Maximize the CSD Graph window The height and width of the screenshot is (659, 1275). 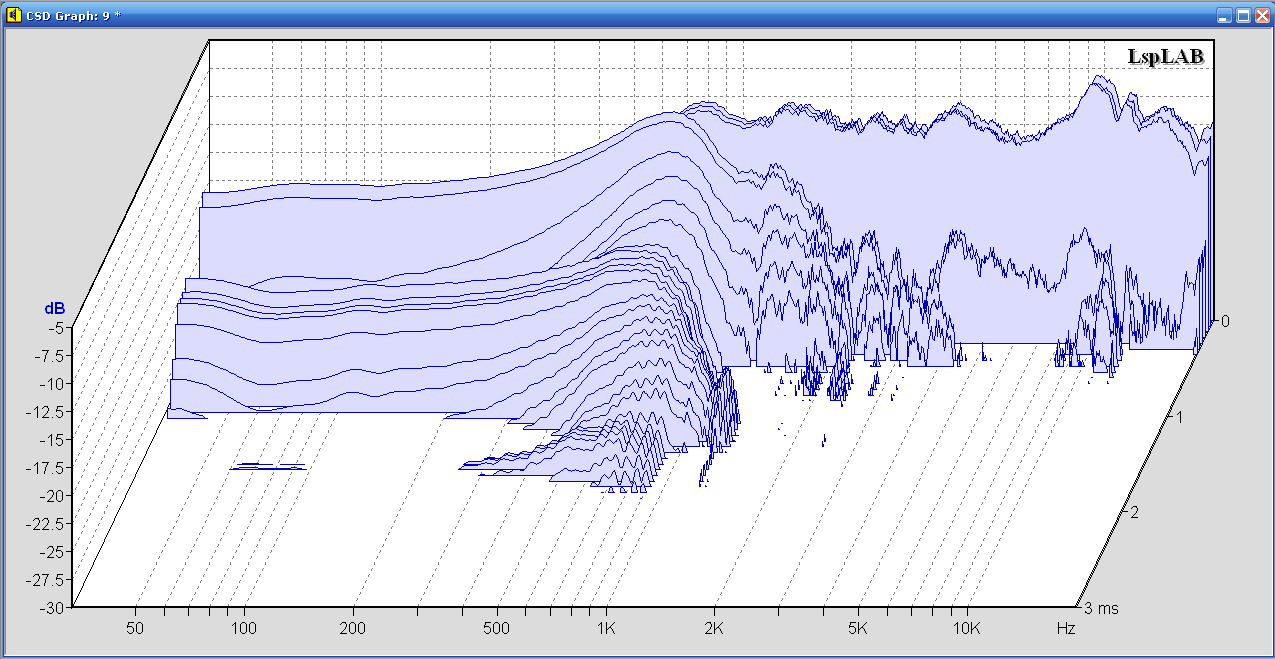(1243, 15)
